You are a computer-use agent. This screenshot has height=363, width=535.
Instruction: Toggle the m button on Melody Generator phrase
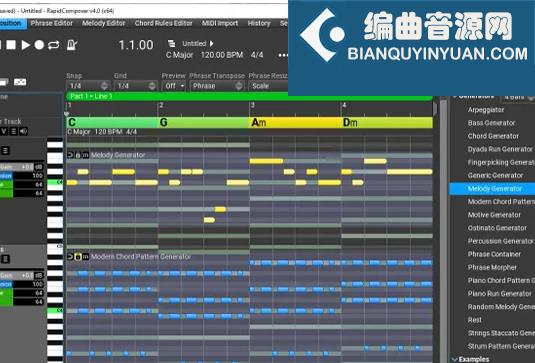85,155
